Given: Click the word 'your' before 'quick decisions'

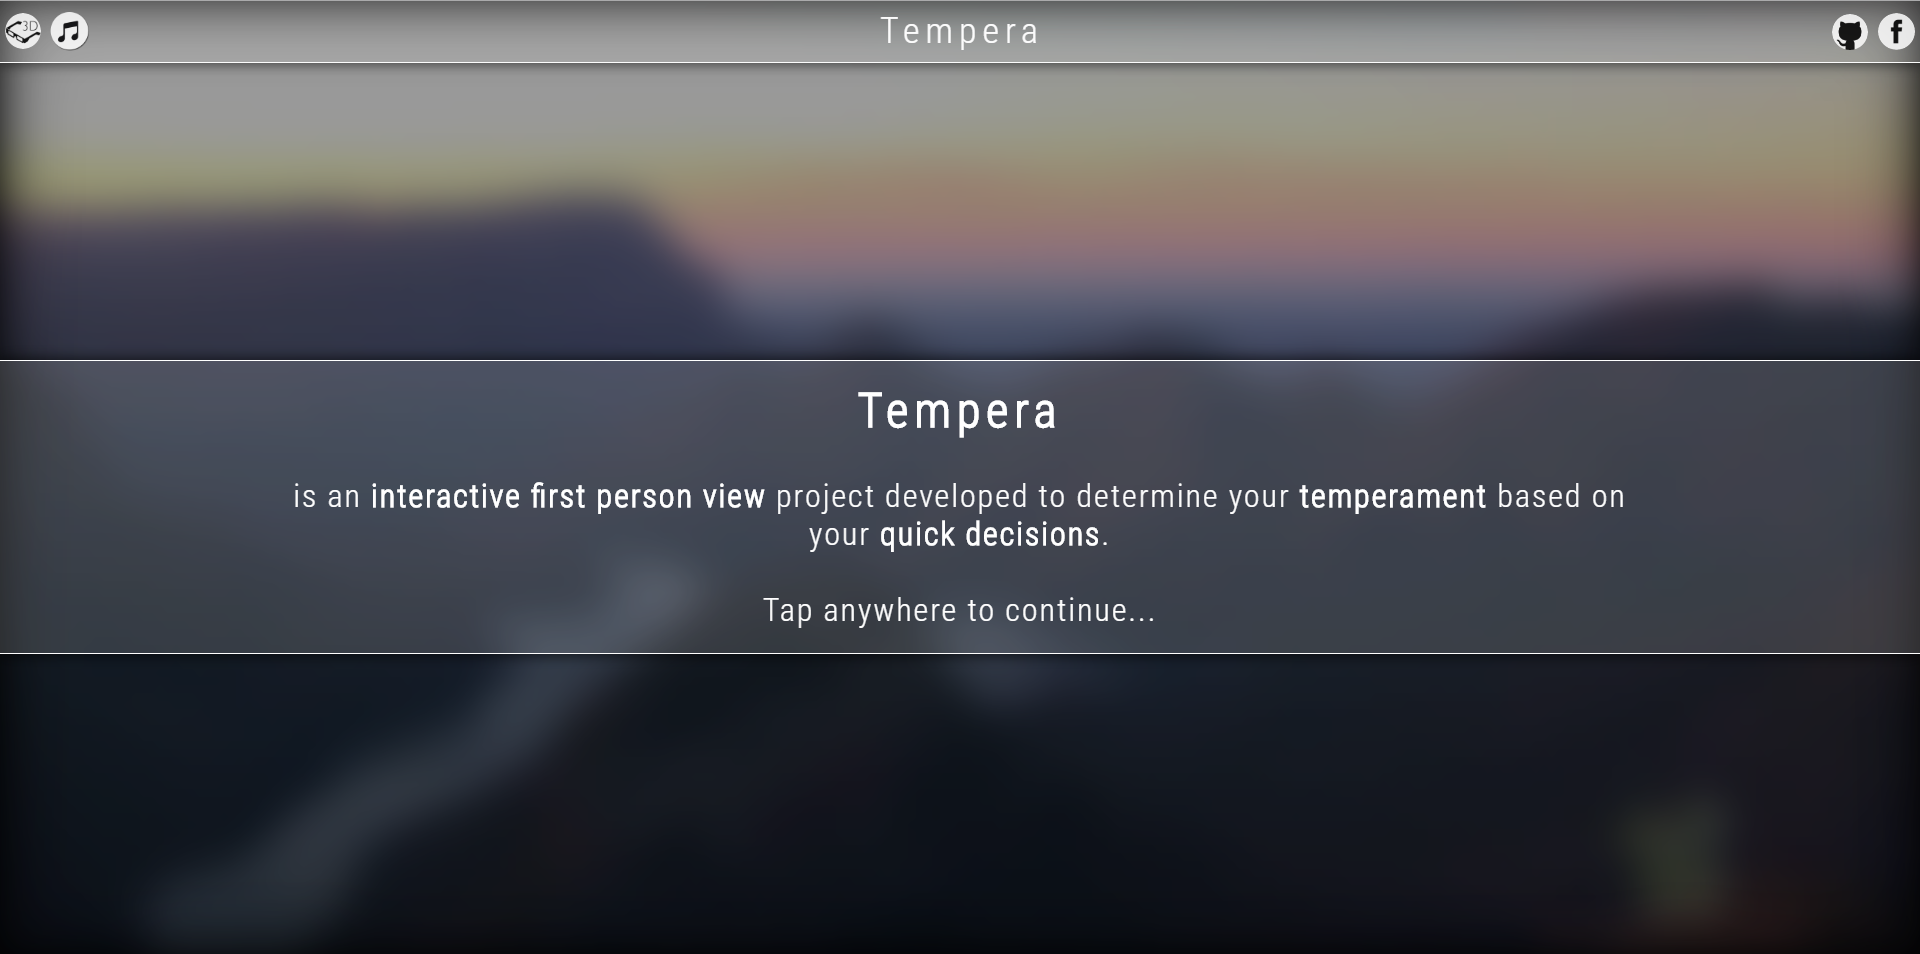Looking at the screenshot, I should (840, 537).
